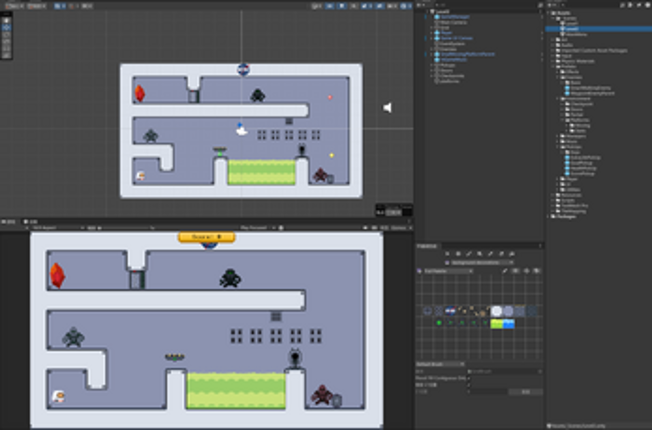Pick the Tile Palette paintbrush tool
This screenshot has height=430, width=652.
(469, 254)
